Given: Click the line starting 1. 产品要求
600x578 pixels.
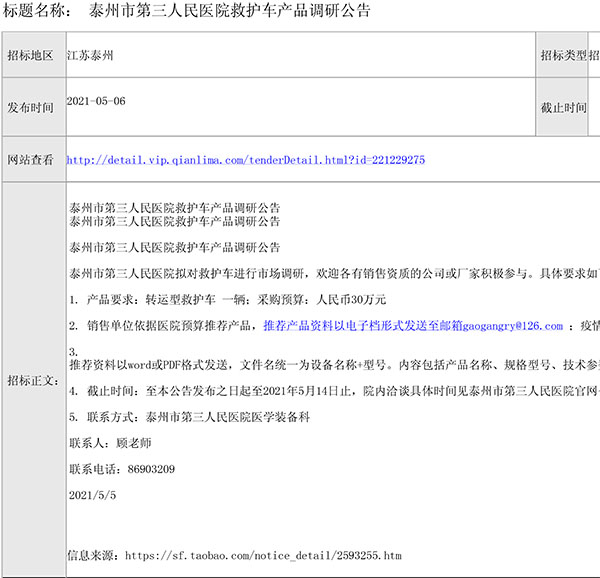Looking at the screenshot, I should click(227, 300).
